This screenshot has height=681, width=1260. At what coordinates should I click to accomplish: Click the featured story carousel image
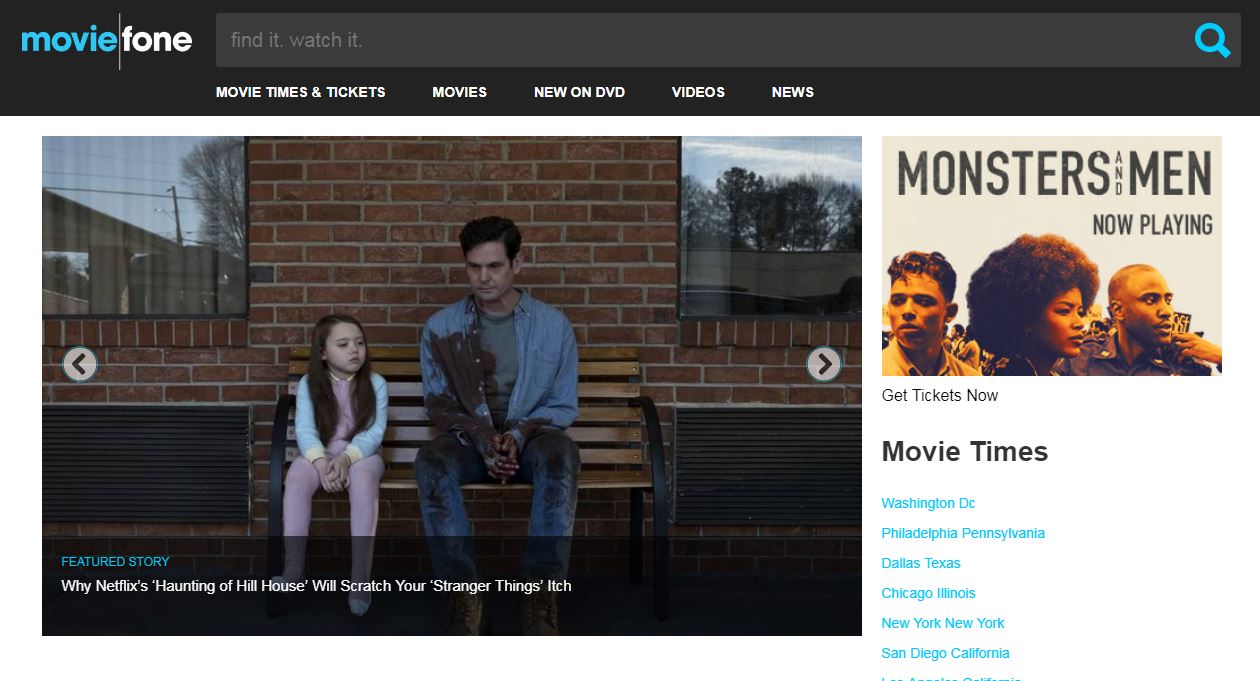[452, 386]
